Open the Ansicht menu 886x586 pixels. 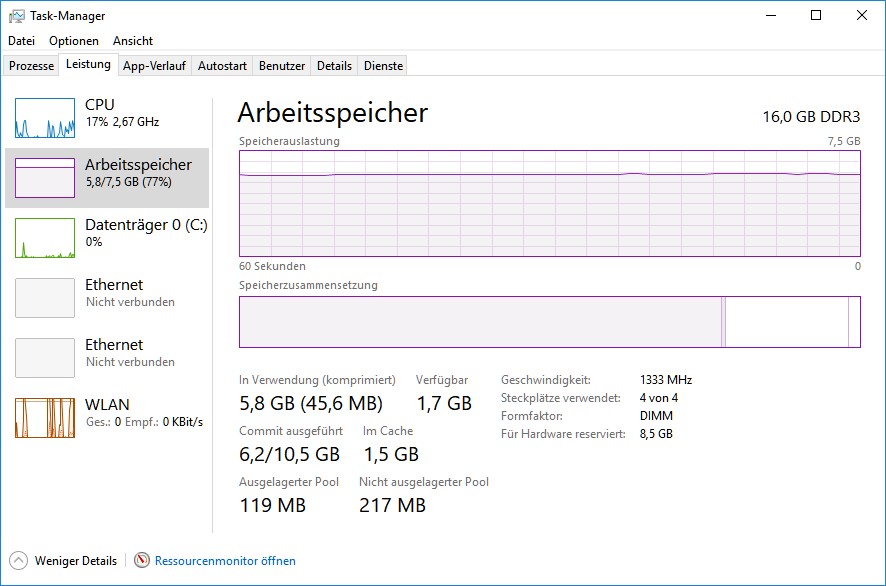point(133,41)
